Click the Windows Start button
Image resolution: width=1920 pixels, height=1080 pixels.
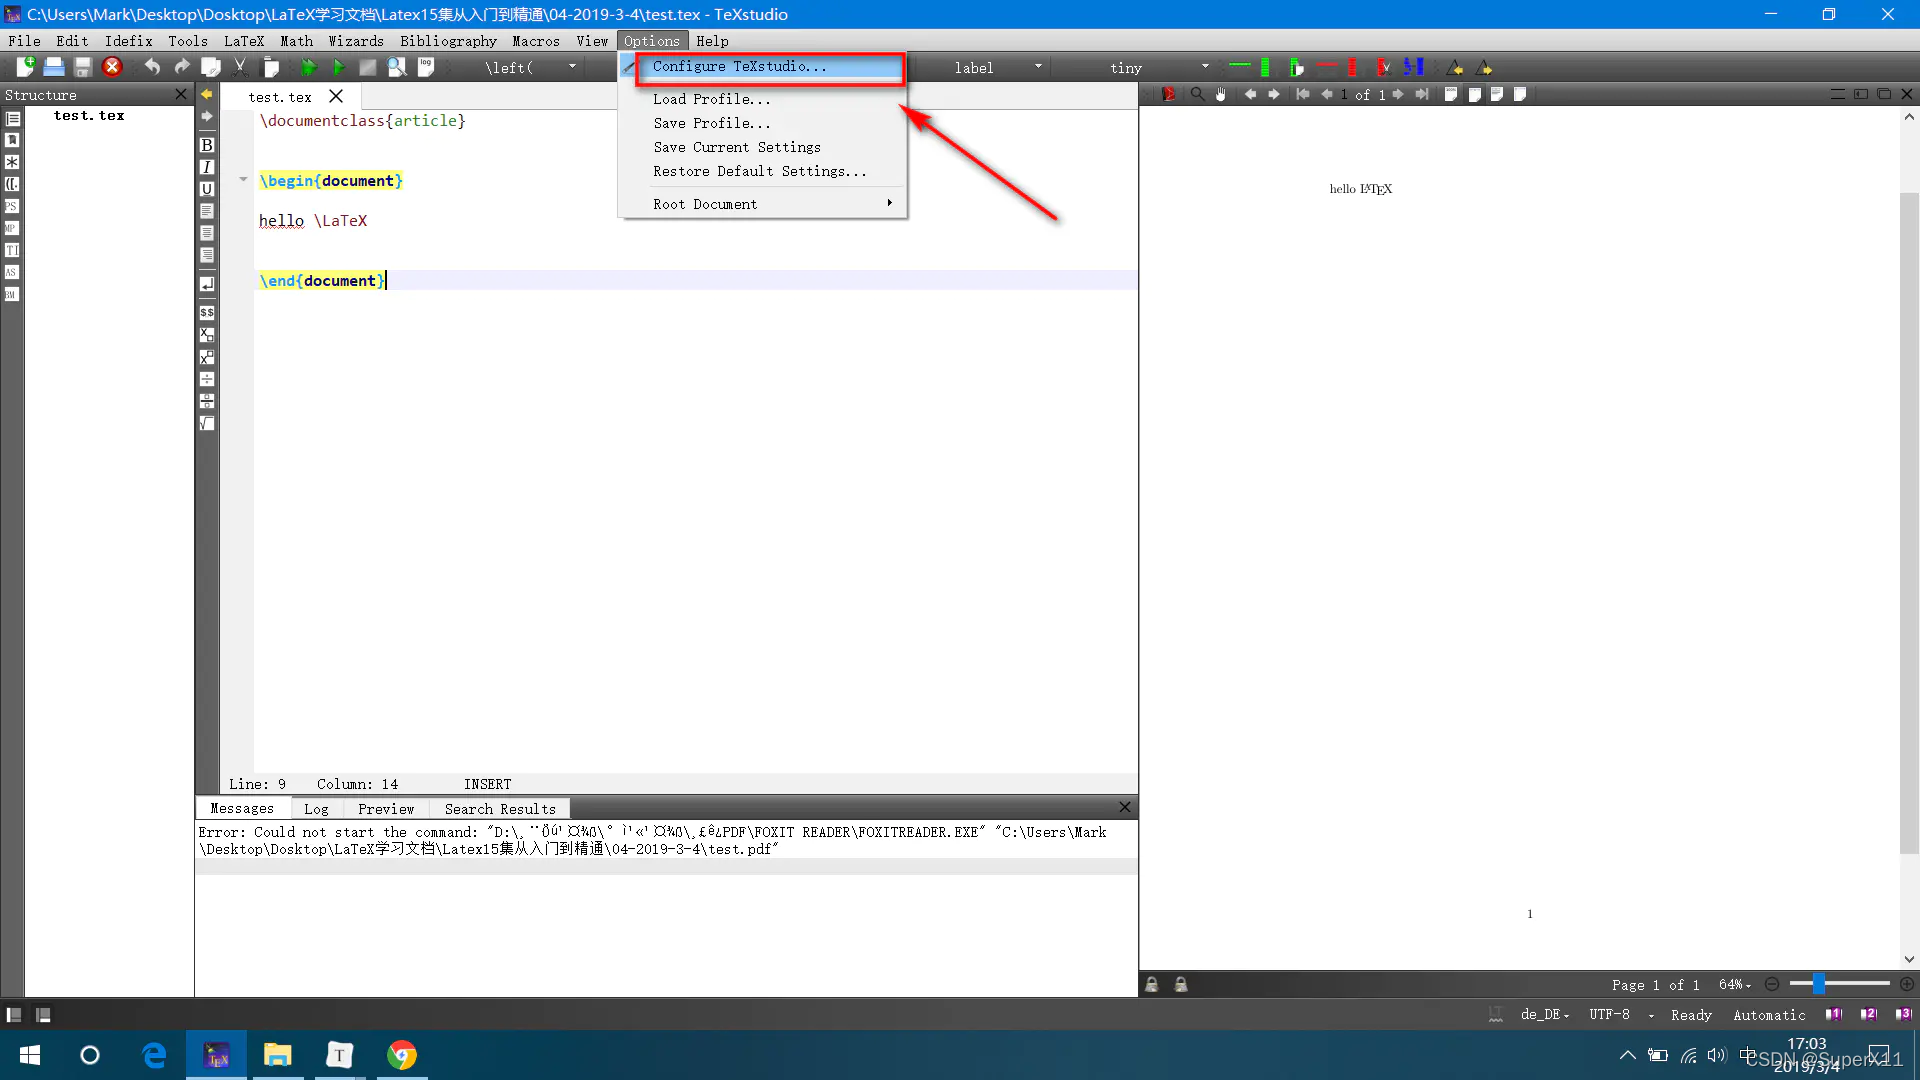coord(30,1055)
